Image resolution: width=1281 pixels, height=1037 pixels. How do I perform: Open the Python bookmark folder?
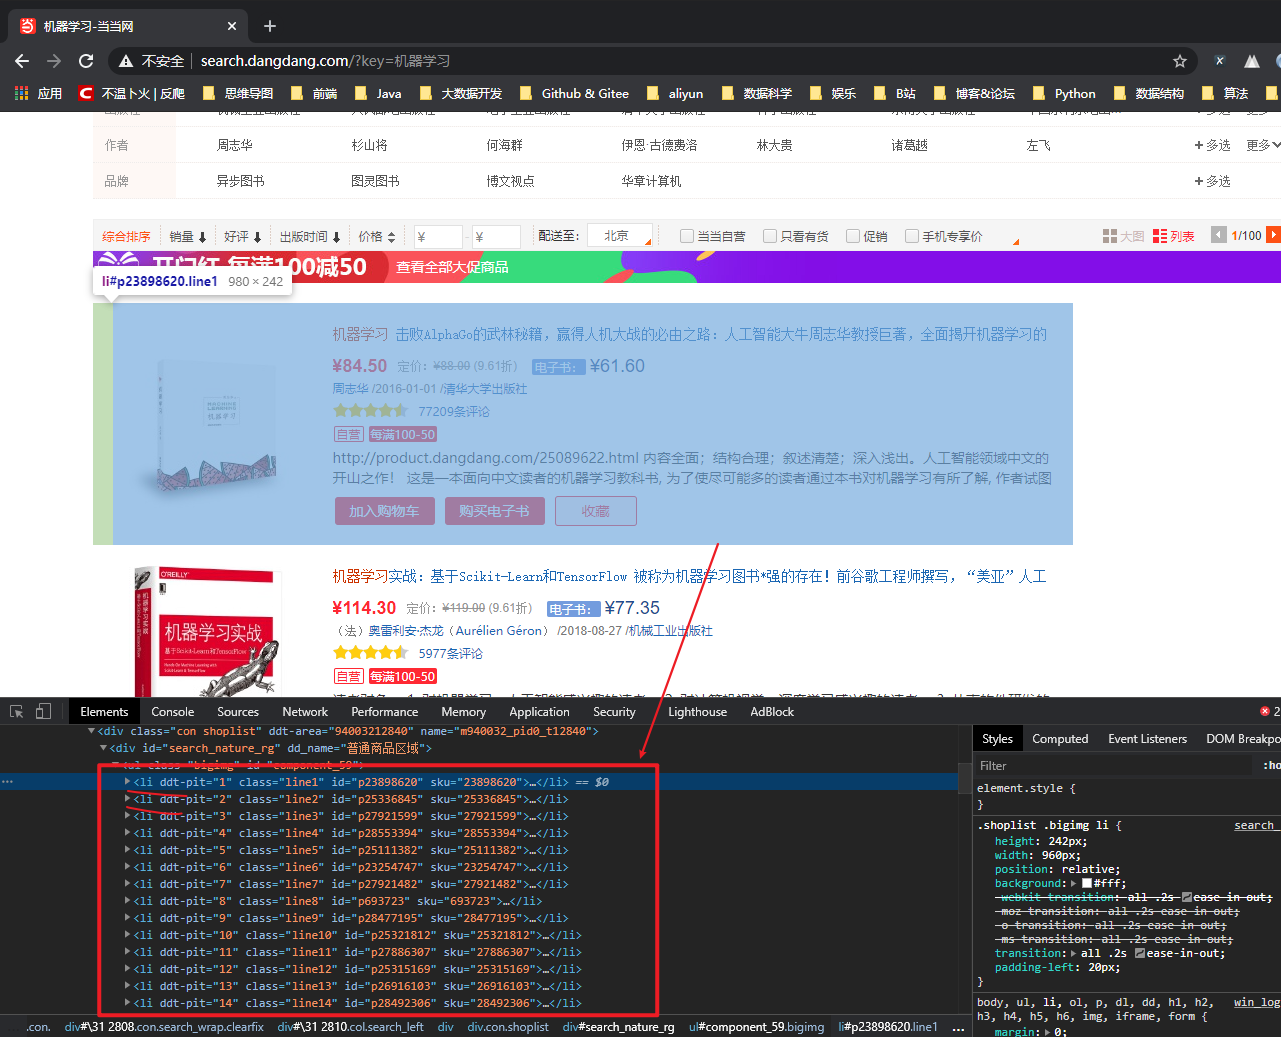[x=1064, y=93]
